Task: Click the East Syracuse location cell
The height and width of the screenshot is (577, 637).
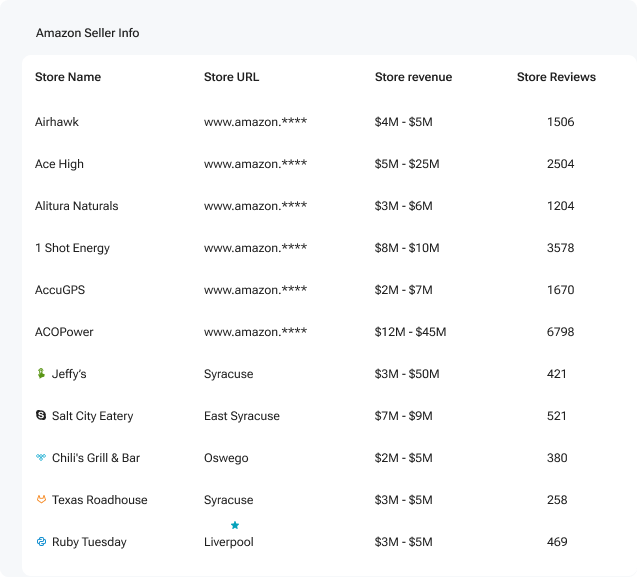Action: [242, 416]
